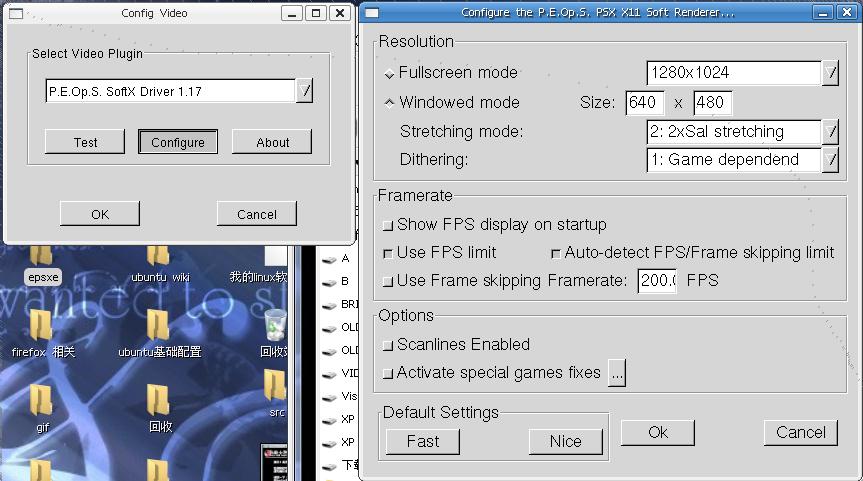Open the epsxe folder on the desktop
The height and width of the screenshot is (481, 863).
click(42, 264)
